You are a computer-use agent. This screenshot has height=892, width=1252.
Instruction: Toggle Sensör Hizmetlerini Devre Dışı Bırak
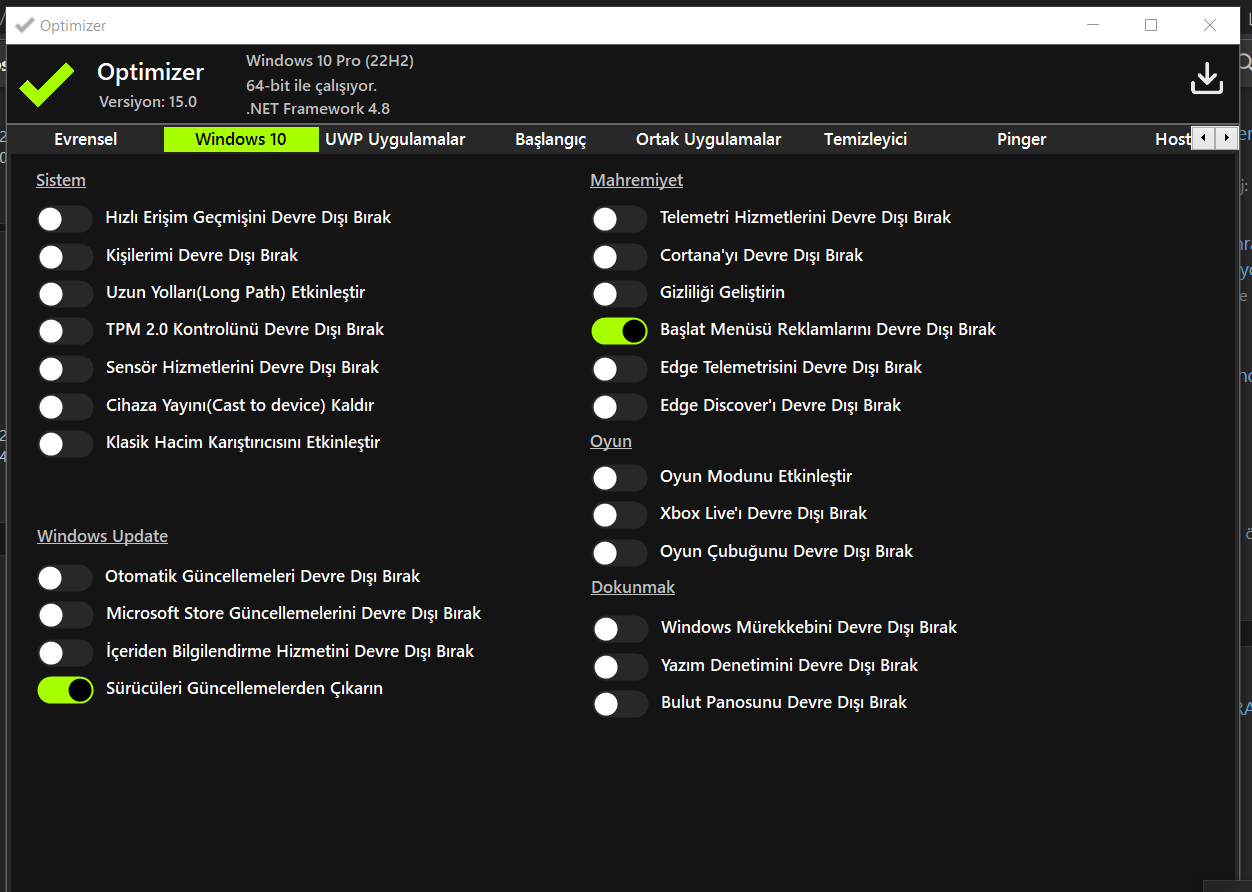tap(65, 368)
